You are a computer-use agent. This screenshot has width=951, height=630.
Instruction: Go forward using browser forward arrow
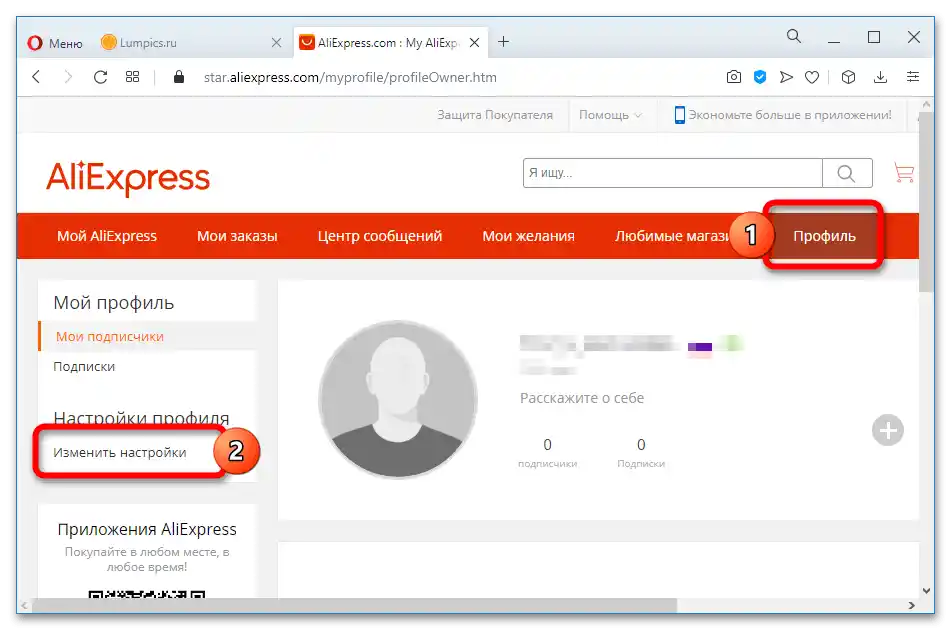(x=69, y=77)
